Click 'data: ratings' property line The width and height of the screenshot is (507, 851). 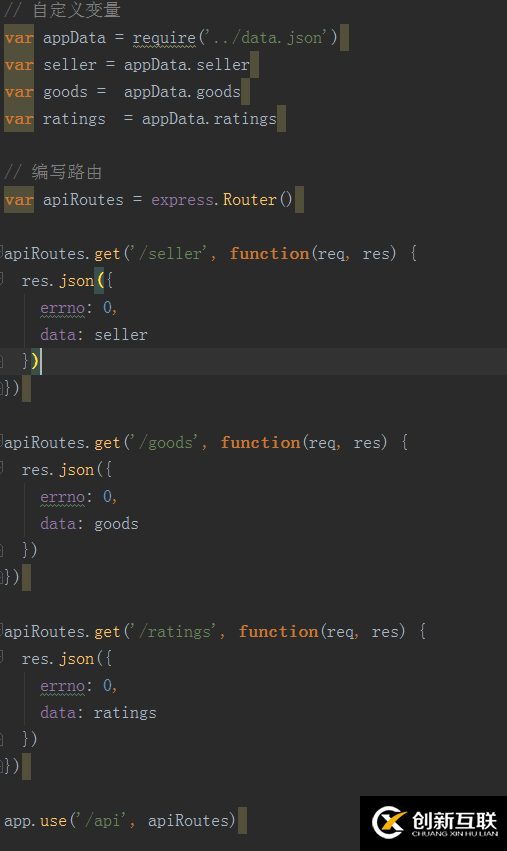point(98,713)
